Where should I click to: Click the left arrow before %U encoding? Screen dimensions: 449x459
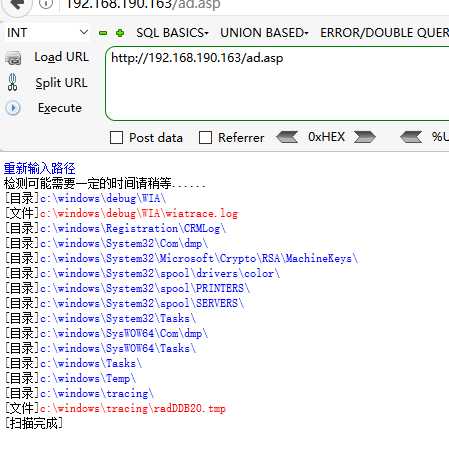click(x=411, y=137)
